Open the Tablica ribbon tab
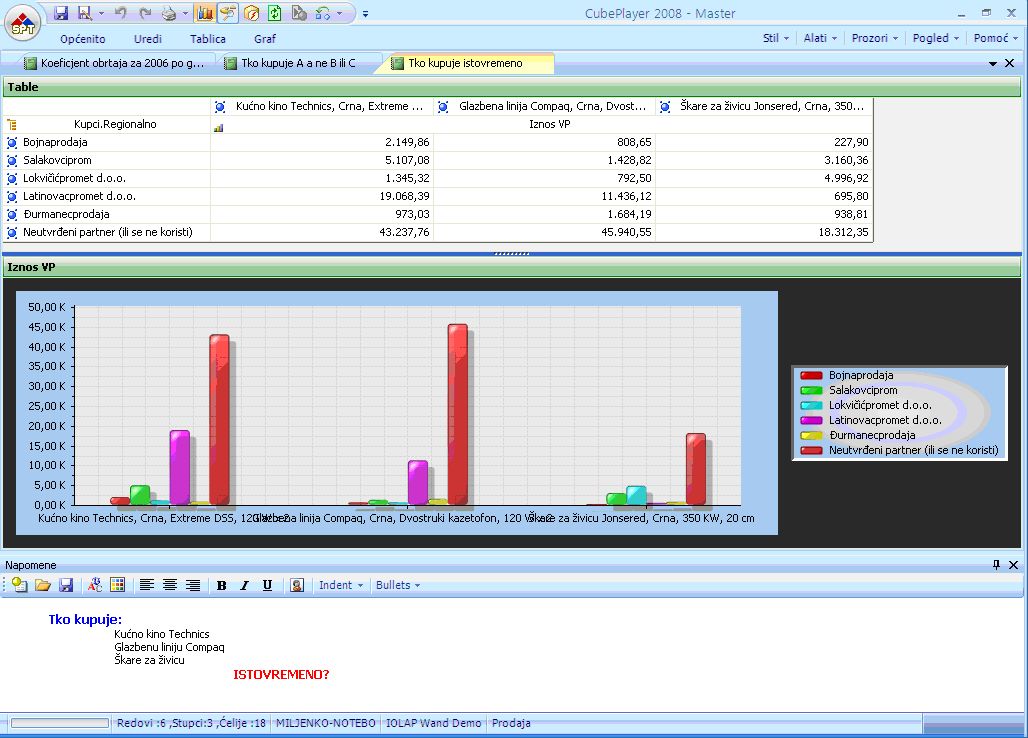Image resolution: width=1028 pixels, height=738 pixels. (208, 39)
